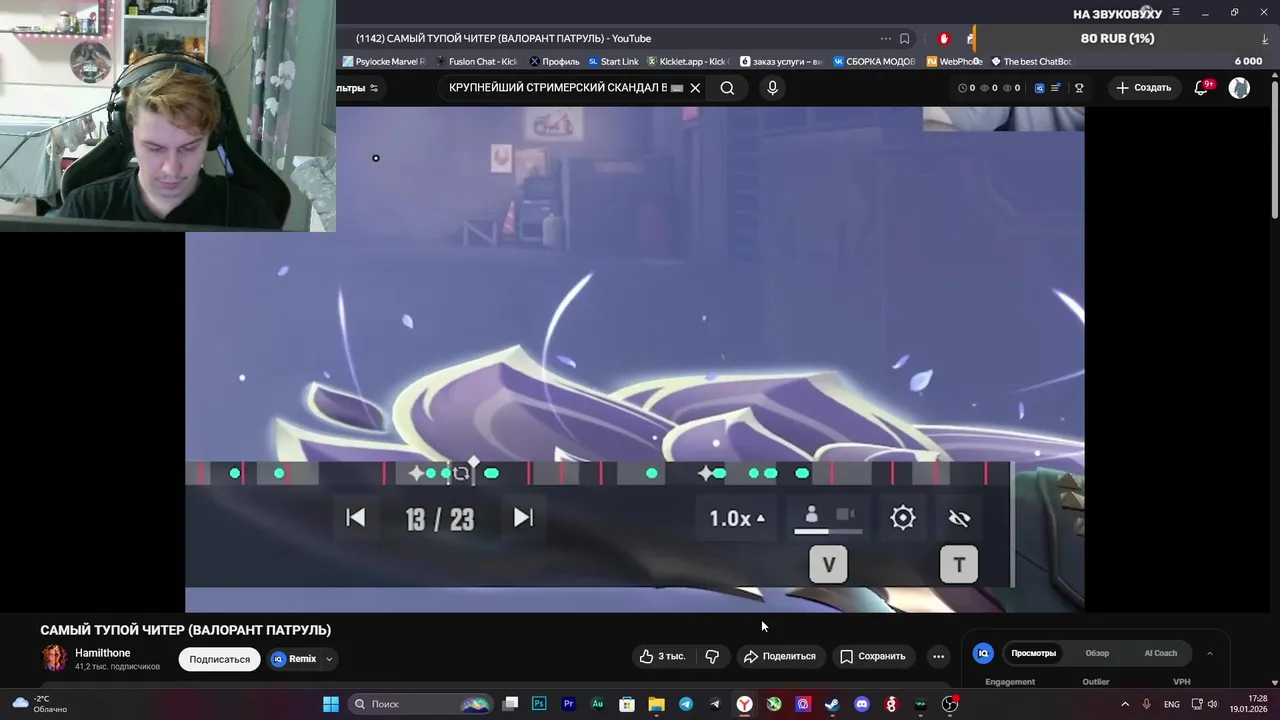The height and width of the screenshot is (720, 1280).
Task: Open the weather widget showing -2°C
Action: [40, 705]
